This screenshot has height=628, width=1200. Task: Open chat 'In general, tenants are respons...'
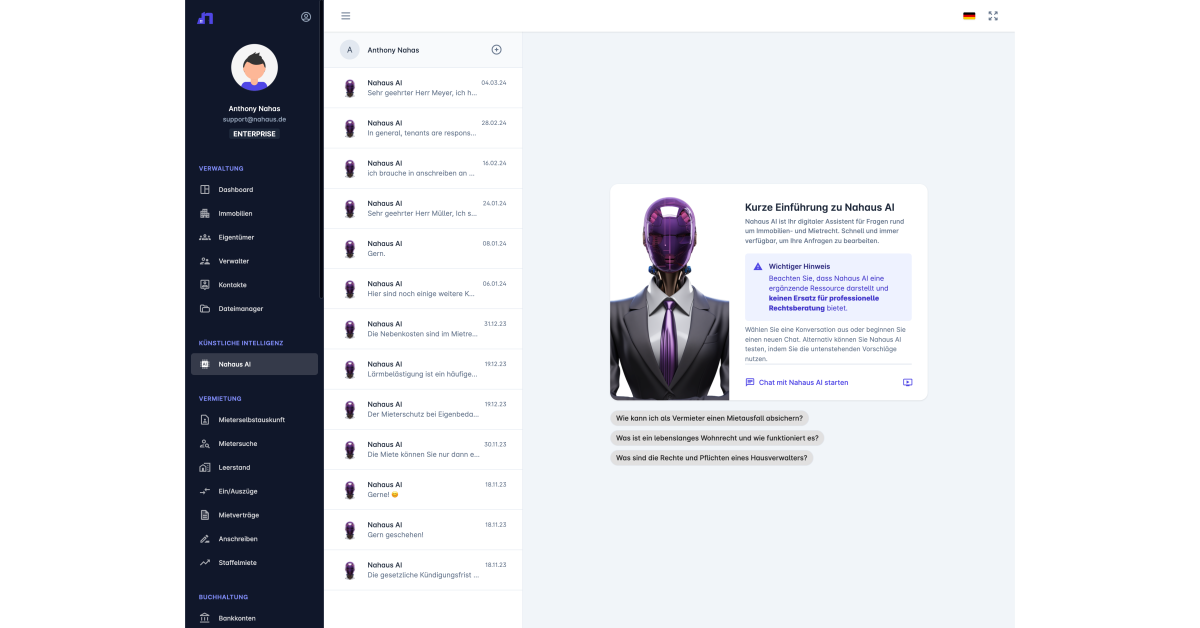click(x=423, y=128)
